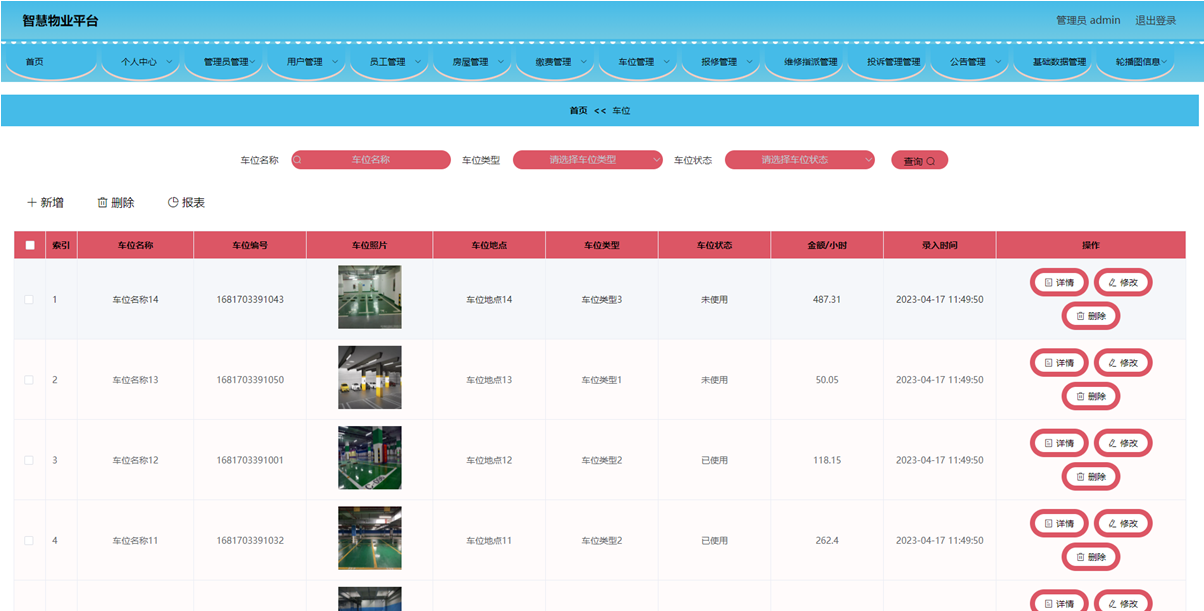Toggle the select-all checkbox in table header
The height and width of the screenshot is (611, 1204).
[x=29, y=245]
